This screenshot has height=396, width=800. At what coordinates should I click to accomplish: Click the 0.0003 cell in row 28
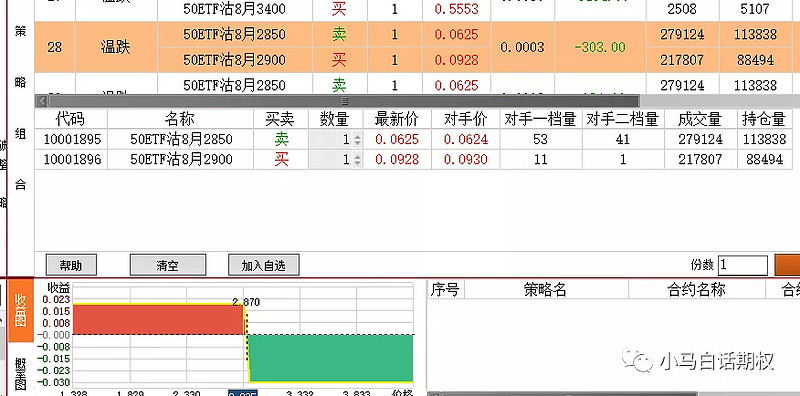pyautogui.click(x=522, y=47)
